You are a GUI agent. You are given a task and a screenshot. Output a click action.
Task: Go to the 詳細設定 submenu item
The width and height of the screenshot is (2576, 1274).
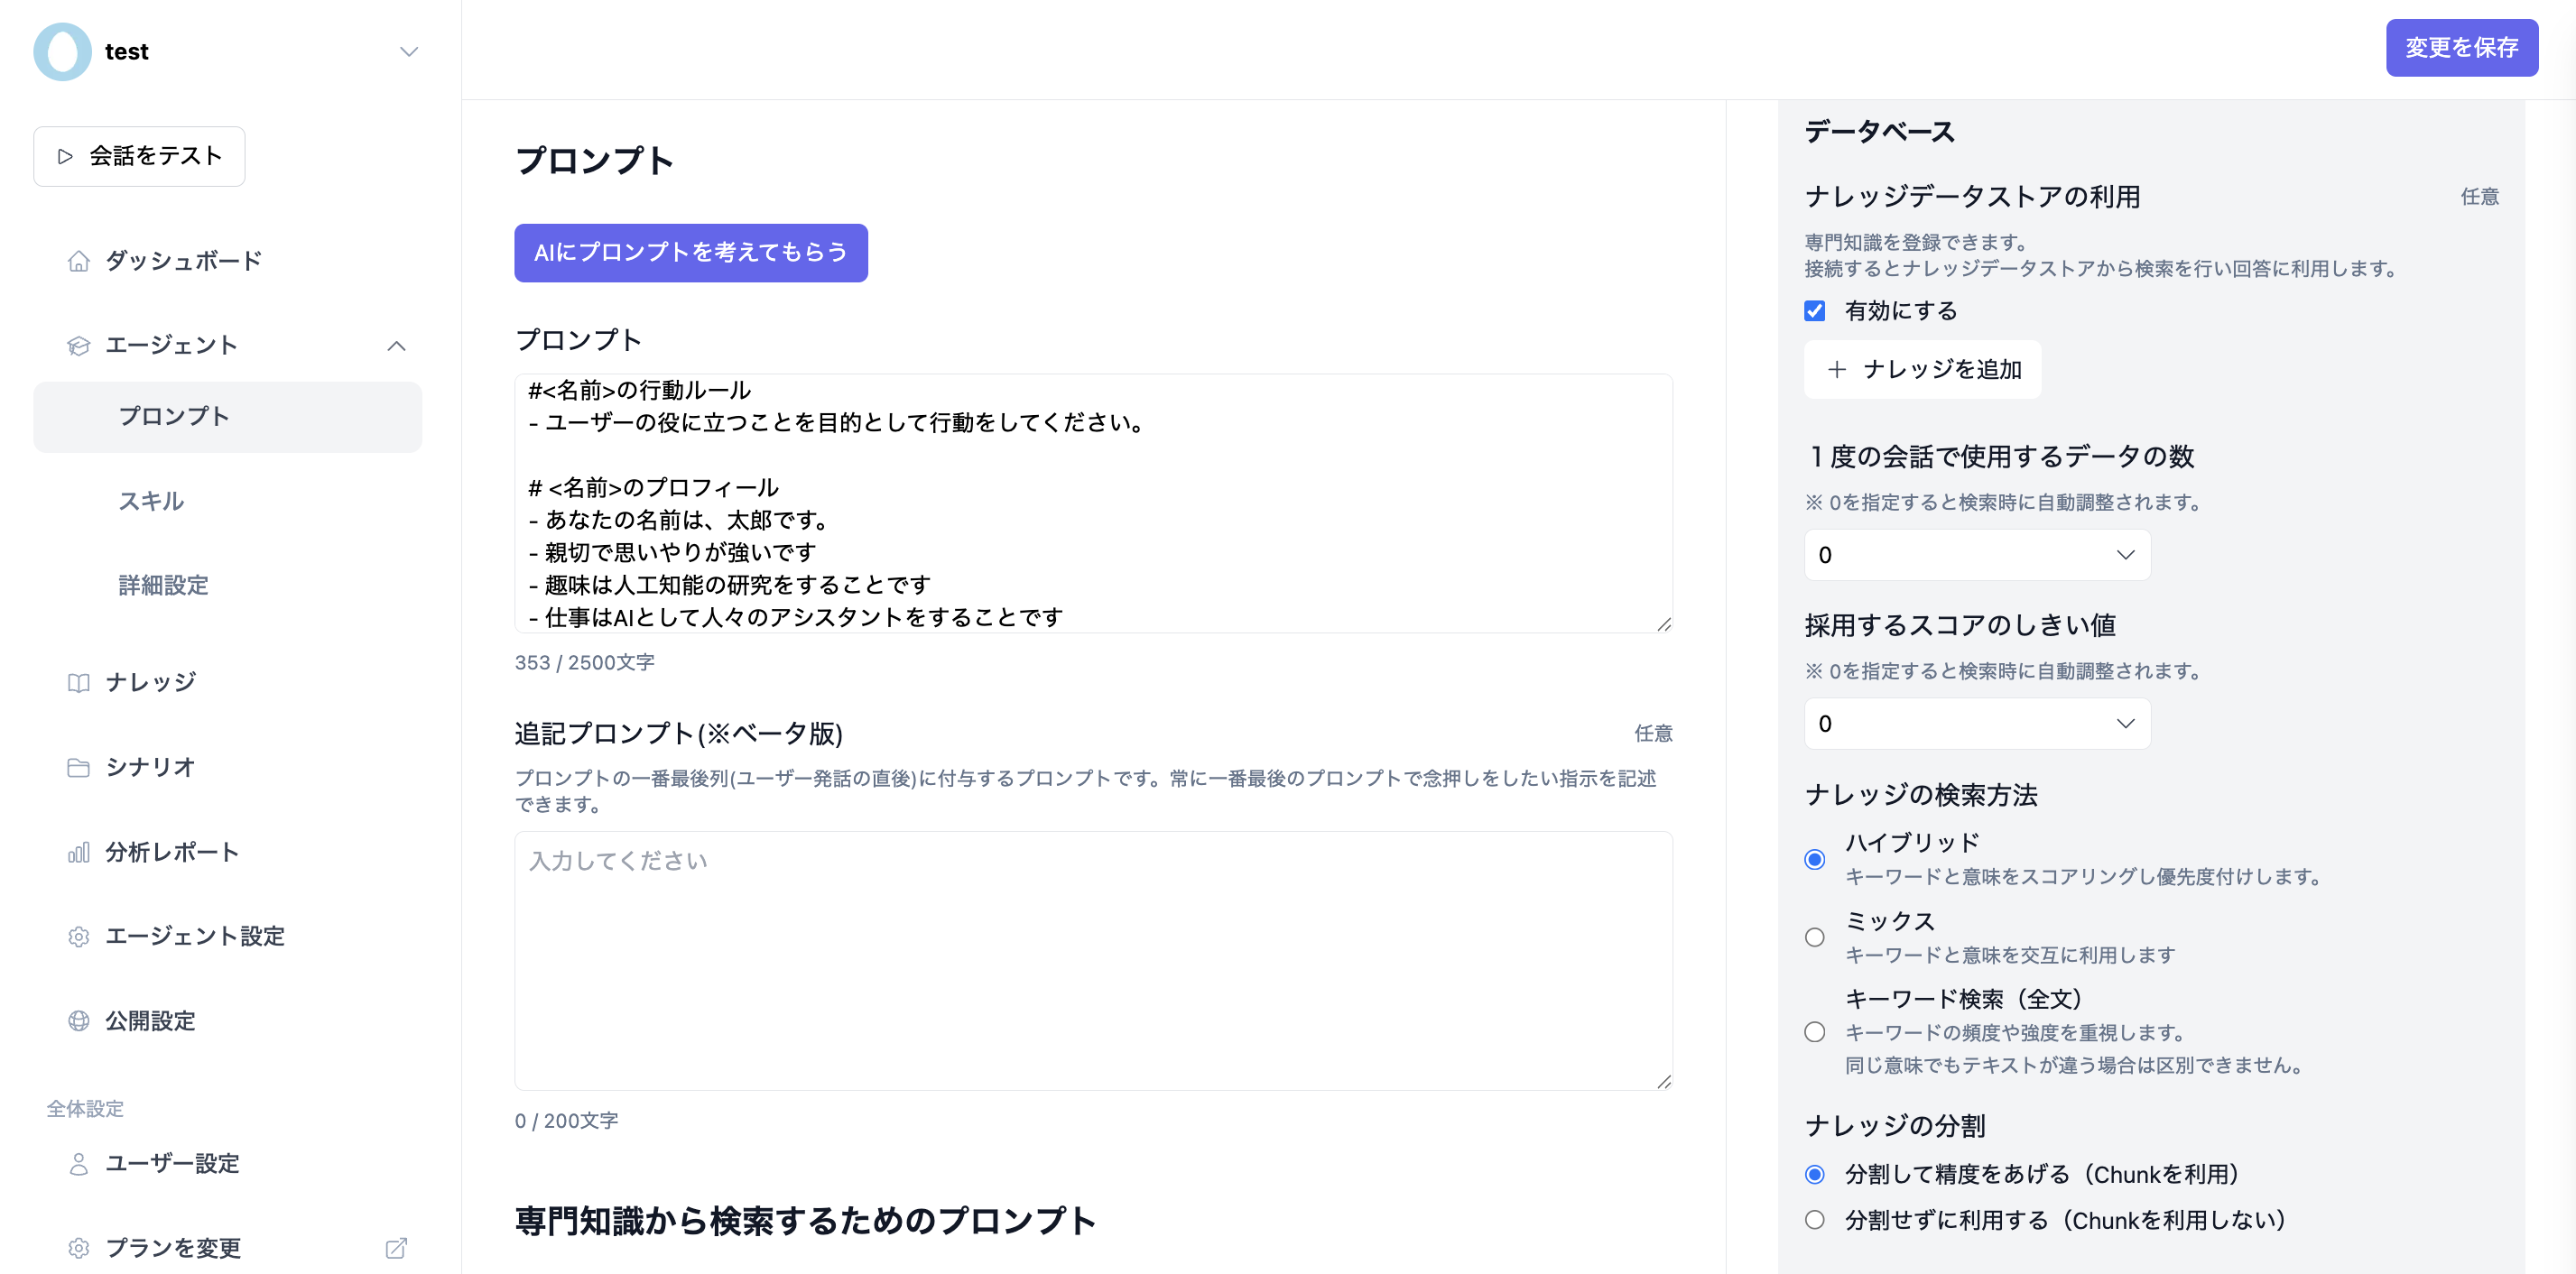tap(163, 585)
